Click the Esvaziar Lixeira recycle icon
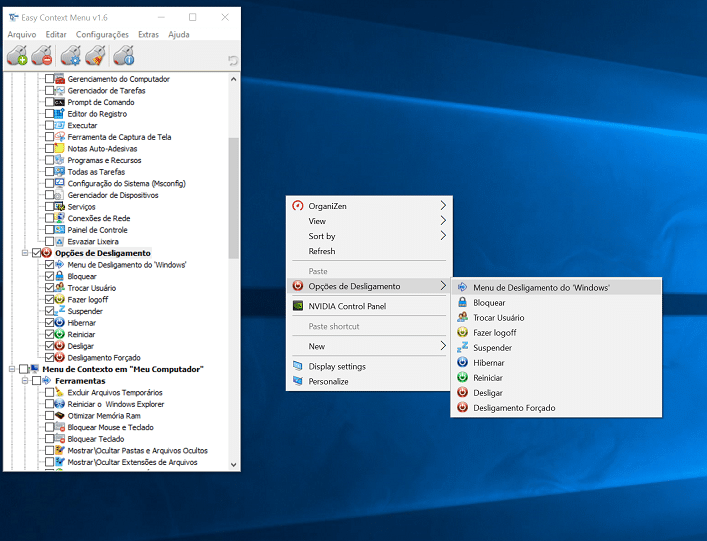 click(x=60, y=242)
